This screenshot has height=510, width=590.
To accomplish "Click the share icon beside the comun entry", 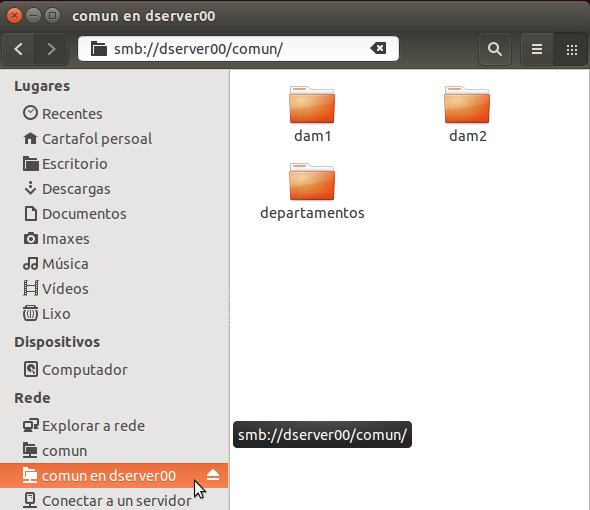I will 30,450.
